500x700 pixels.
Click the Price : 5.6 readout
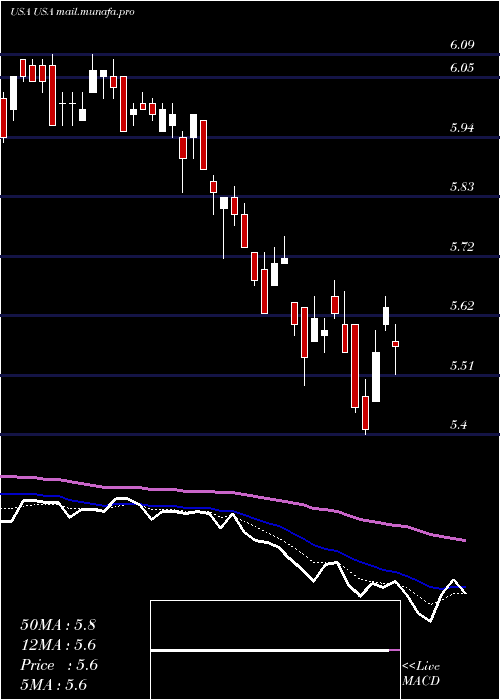[x=58, y=665]
